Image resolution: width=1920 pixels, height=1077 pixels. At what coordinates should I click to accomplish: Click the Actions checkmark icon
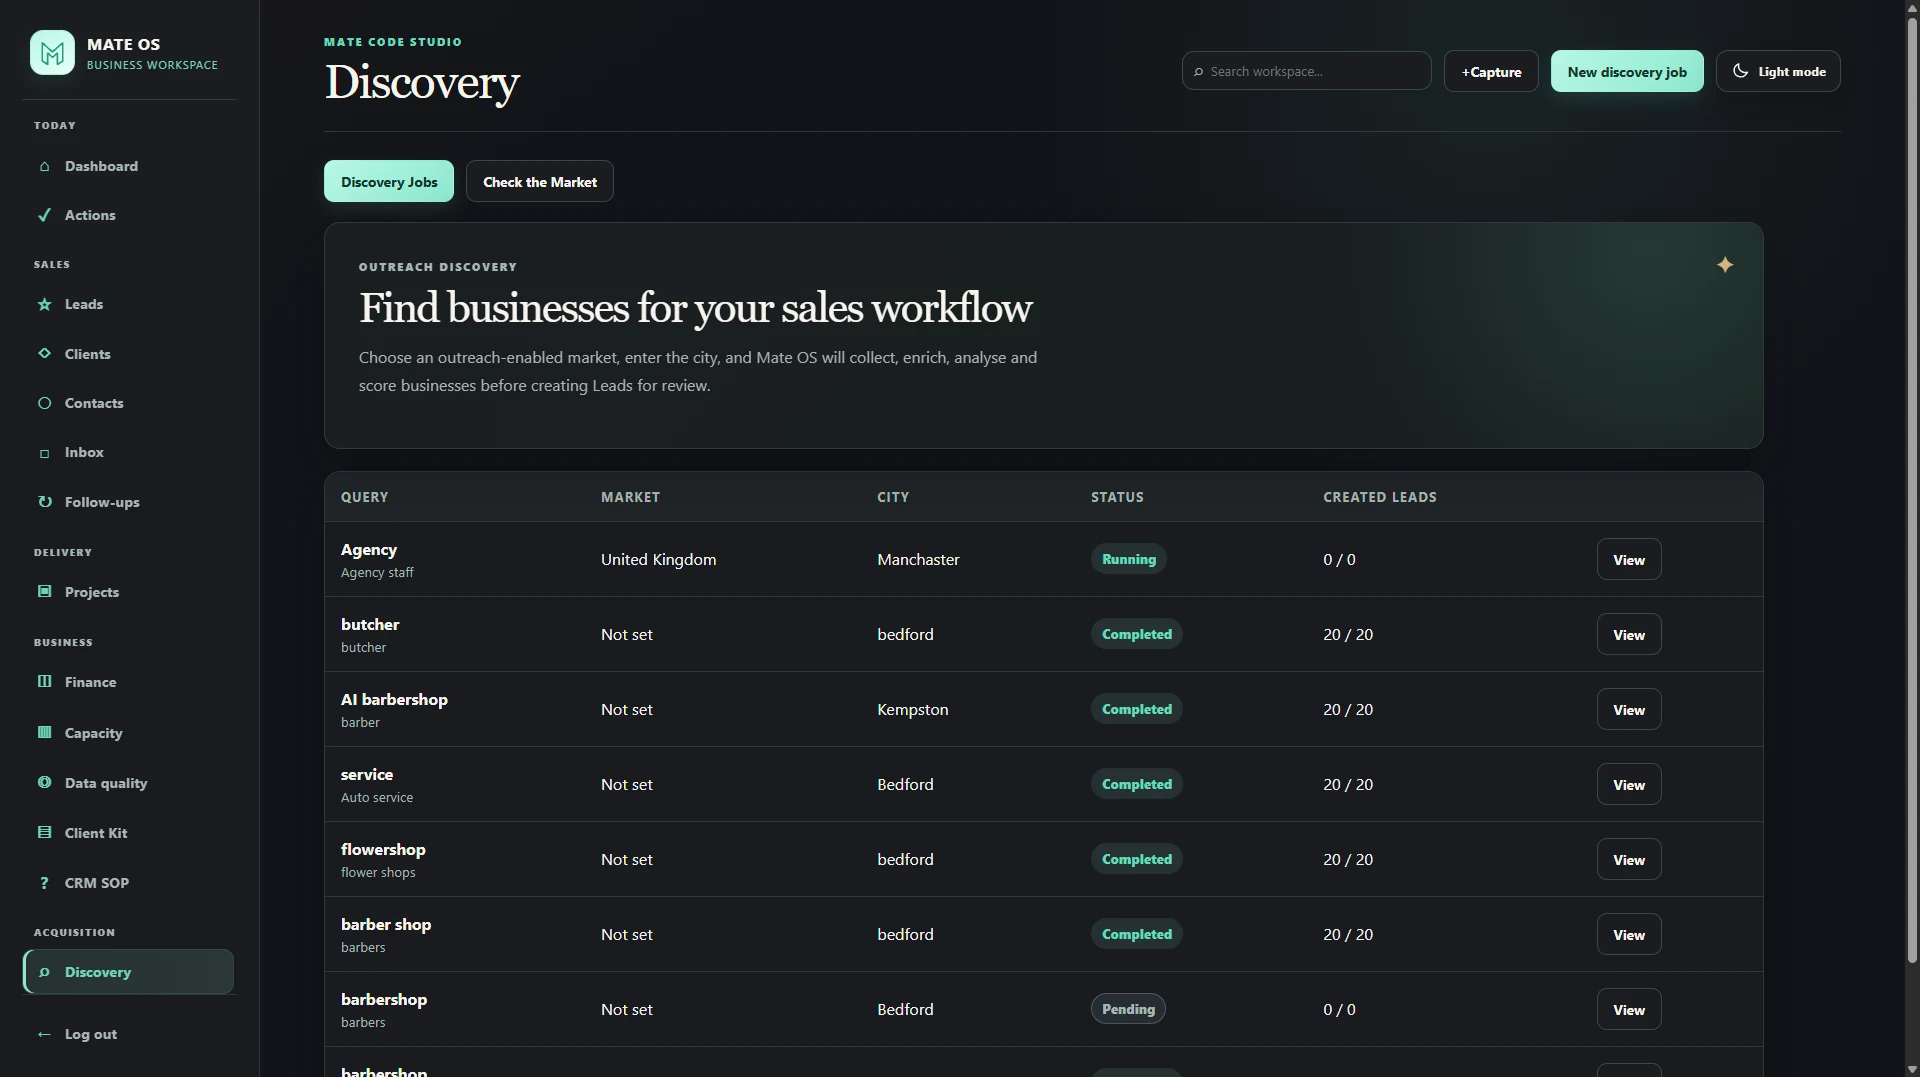(44, 215)
